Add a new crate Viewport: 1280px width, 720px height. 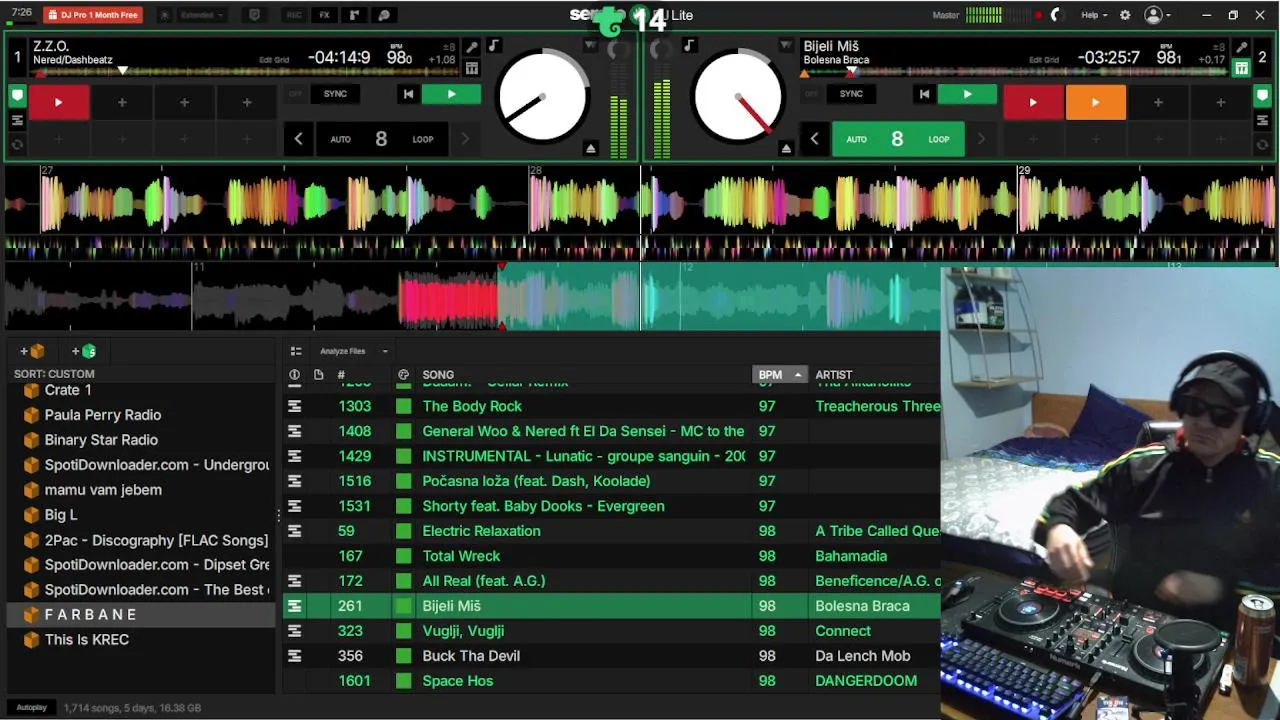[x=32, y=351]
